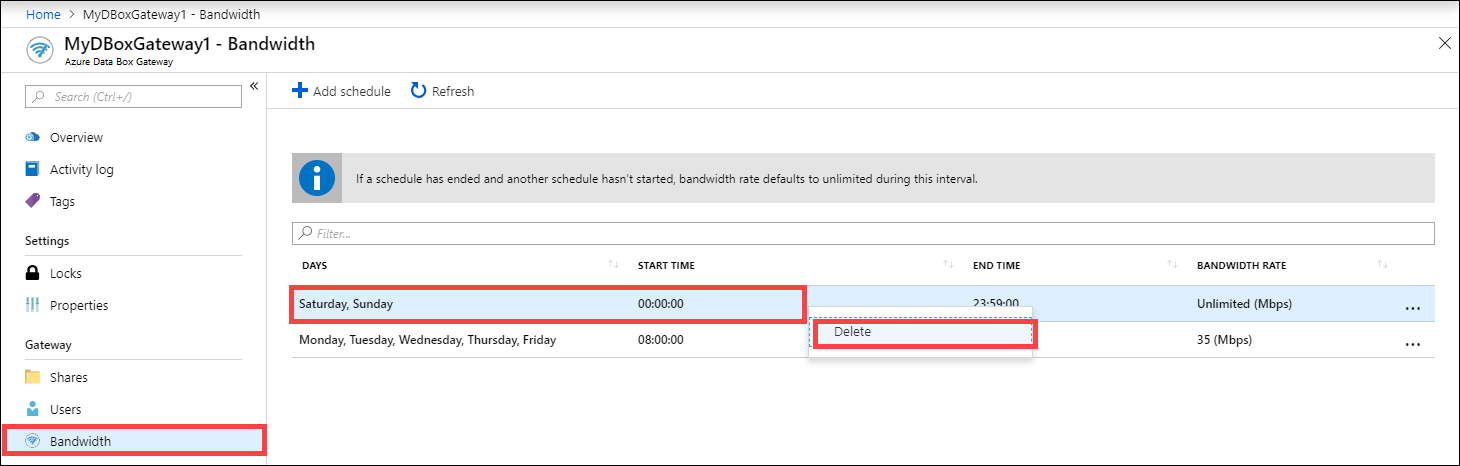Open Overview in the sidebar
Viewport: 1460px width, 466px height.
(x=77, y=137)
